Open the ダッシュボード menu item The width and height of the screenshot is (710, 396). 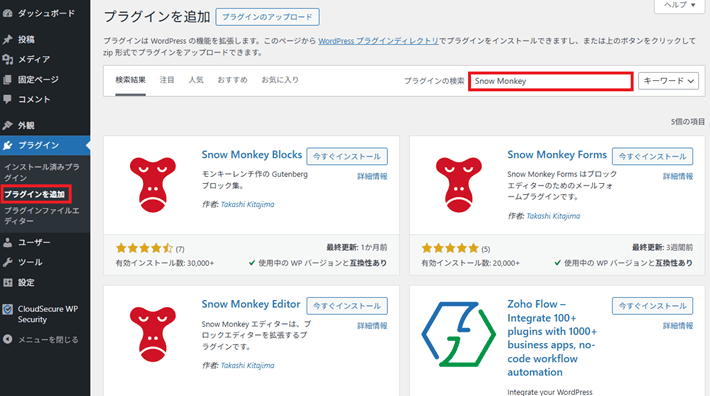tap(46, 13)
